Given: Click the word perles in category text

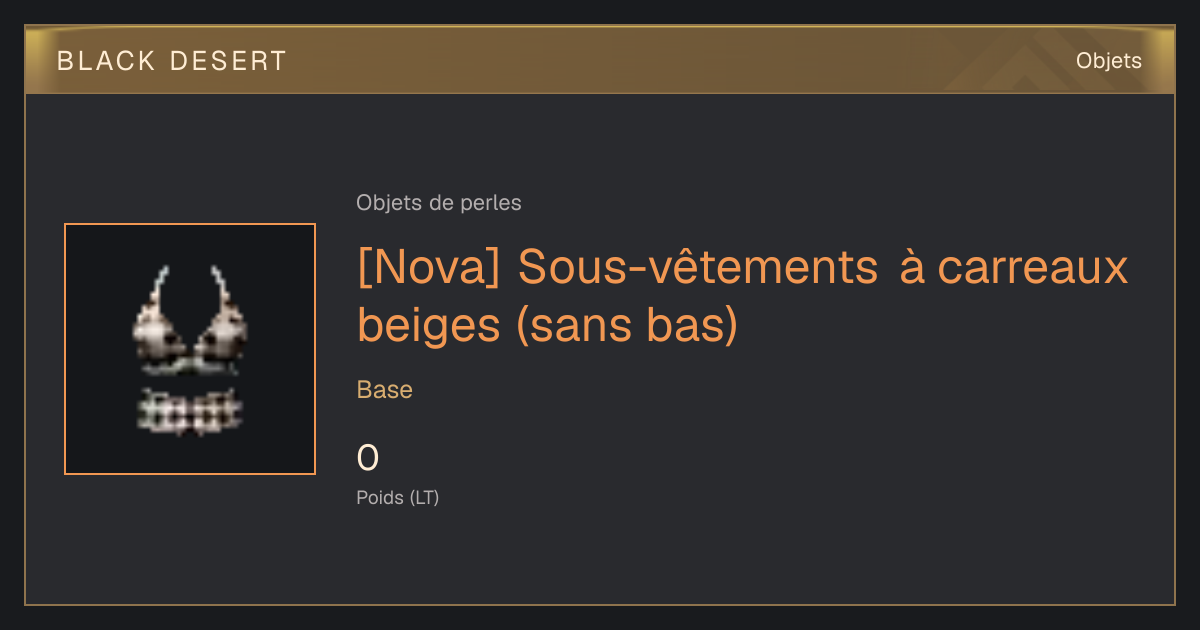Looking at the screenshot, I should pos(491,203).
